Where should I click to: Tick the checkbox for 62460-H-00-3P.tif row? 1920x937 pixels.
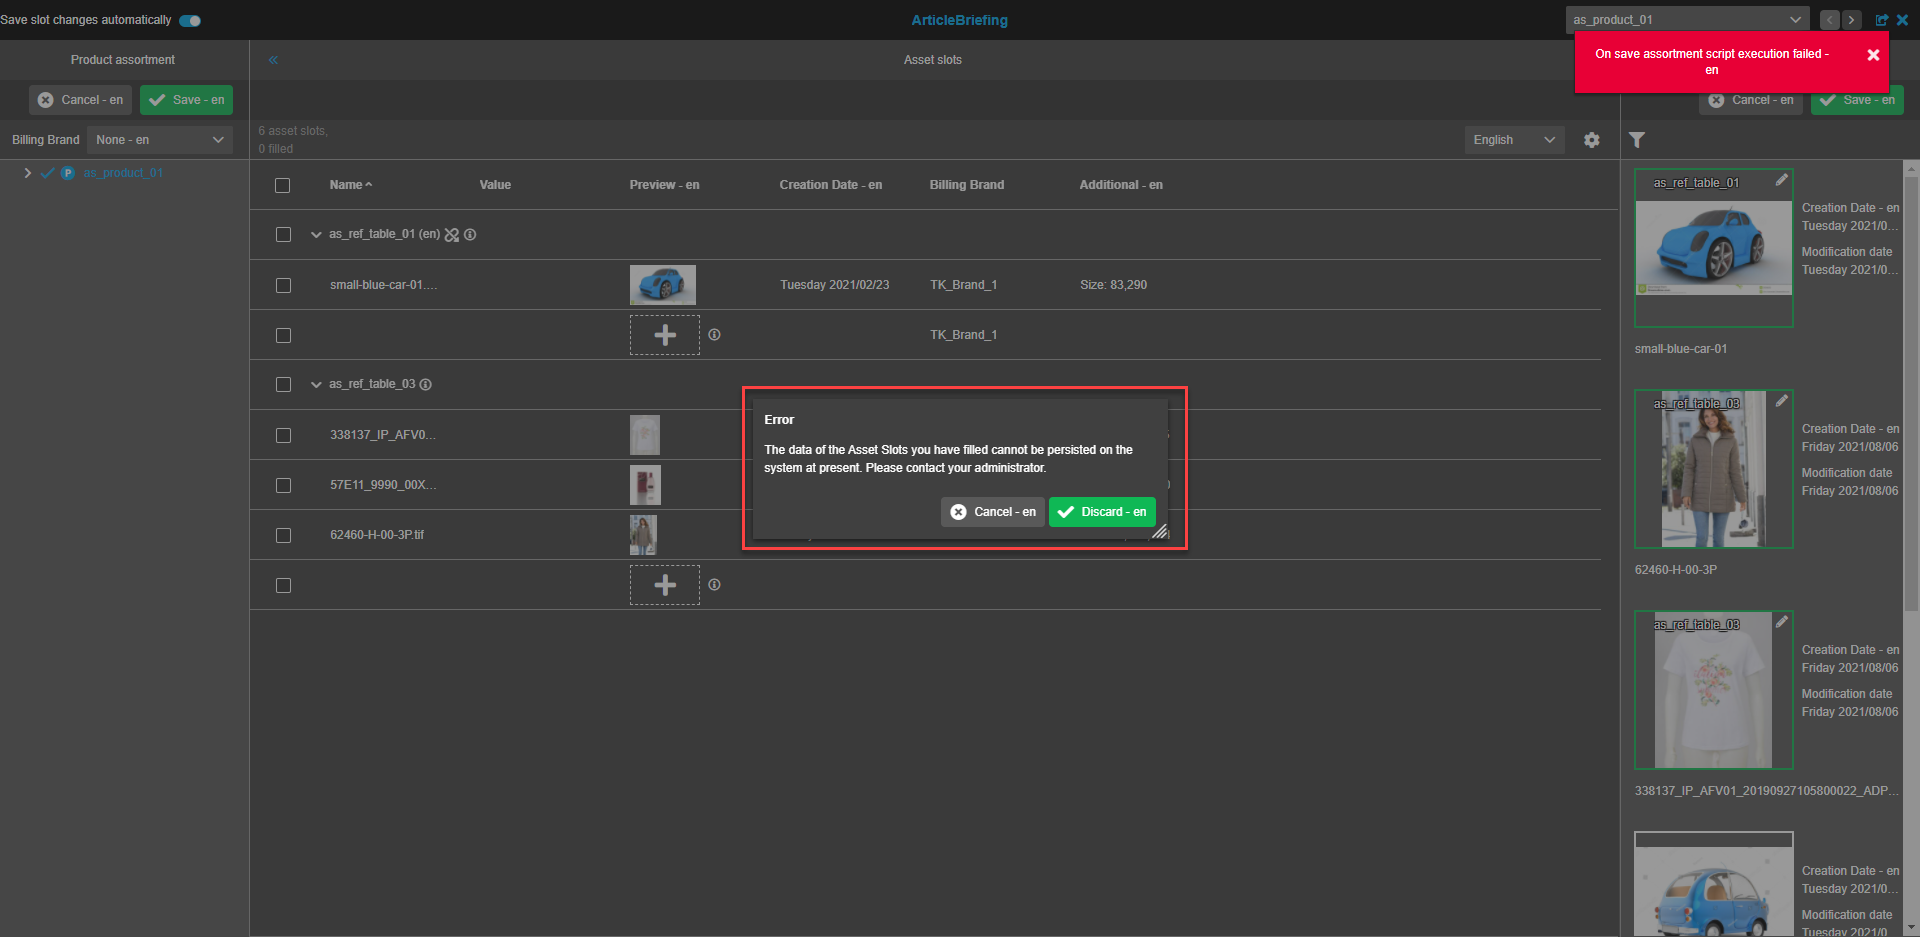283,535
